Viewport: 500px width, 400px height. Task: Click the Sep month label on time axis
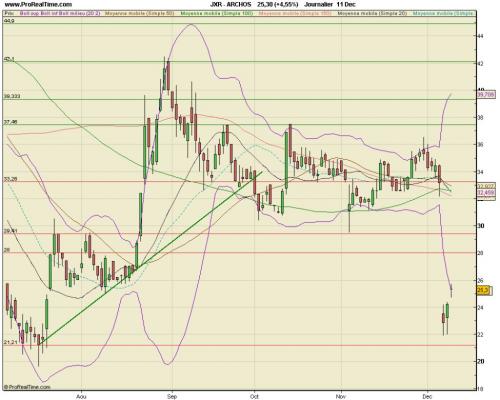point(172,396)
